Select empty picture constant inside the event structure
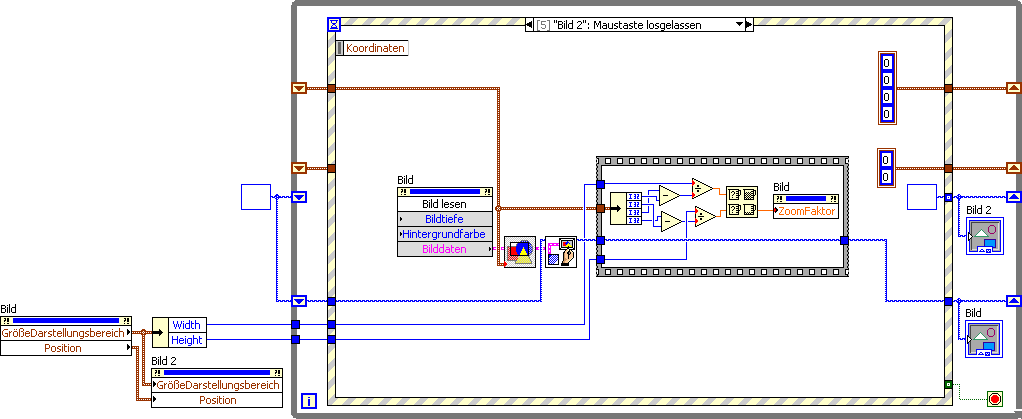1022x419 pixels. click(x=922, y=197)
